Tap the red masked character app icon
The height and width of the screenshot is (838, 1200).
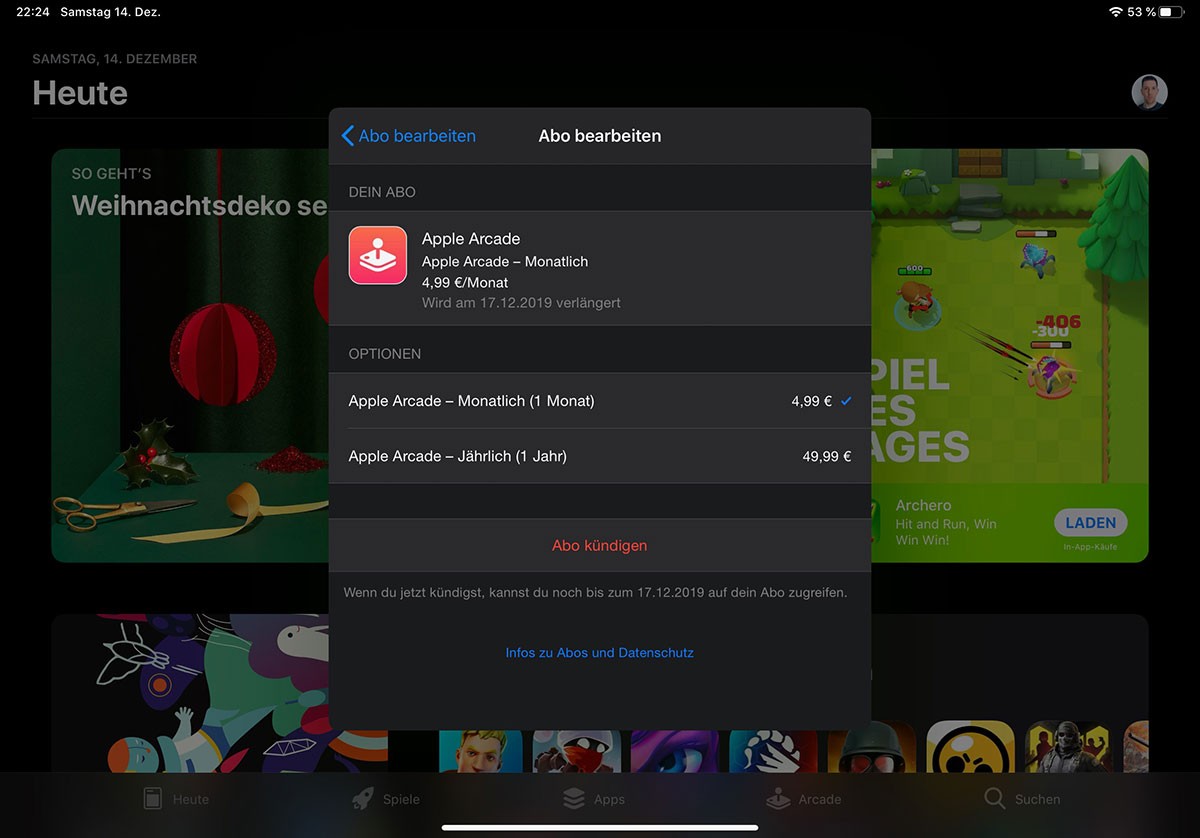577,749
